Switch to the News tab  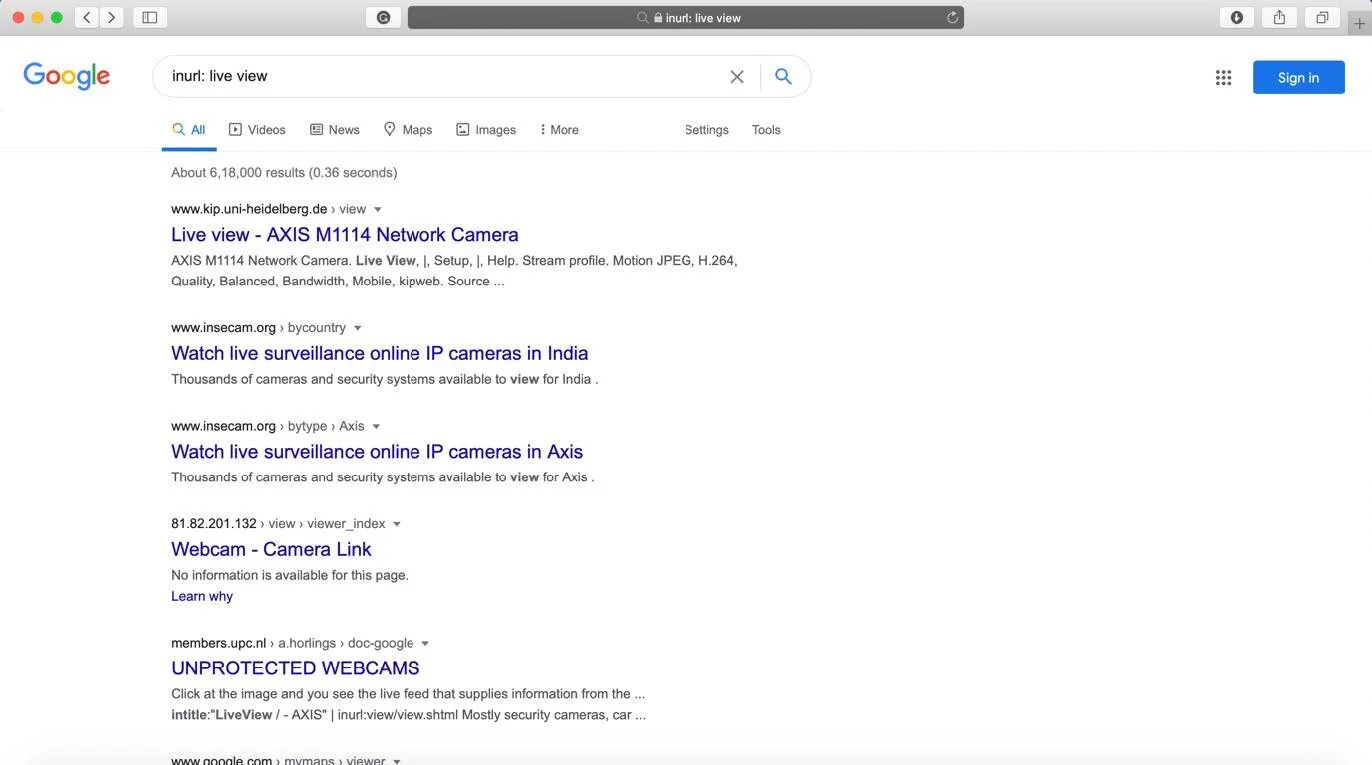(334, 130)
